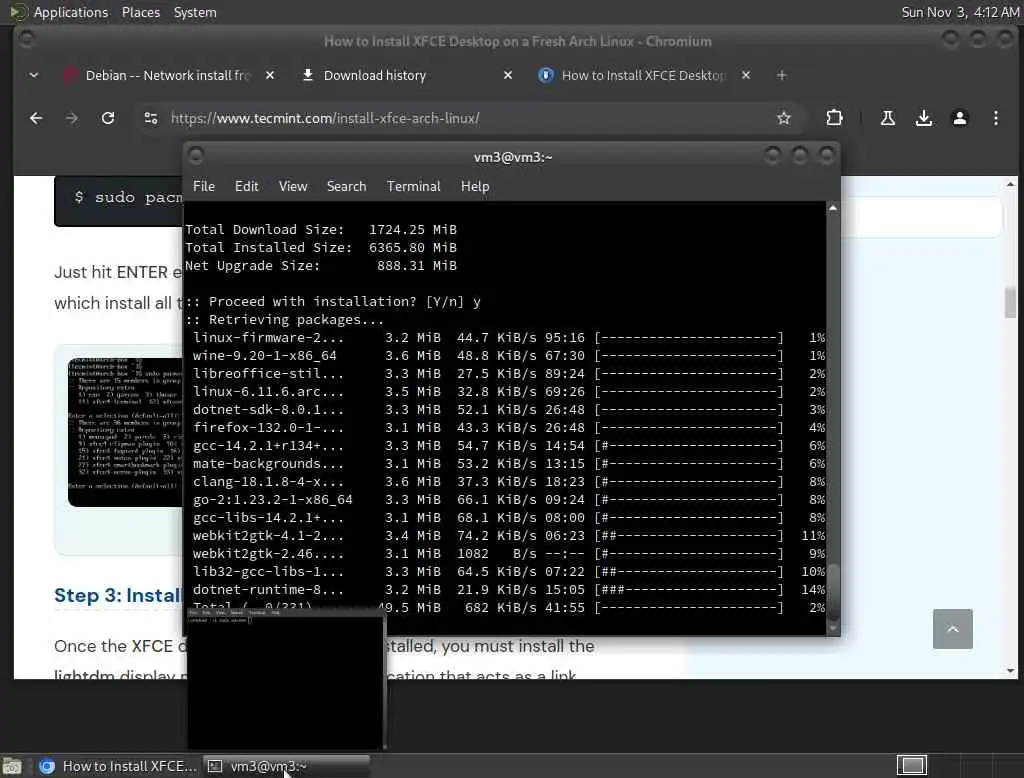1024x778 pixels.
Task: Click Proceed with installation prompt line
Action: tap(334, 302)
